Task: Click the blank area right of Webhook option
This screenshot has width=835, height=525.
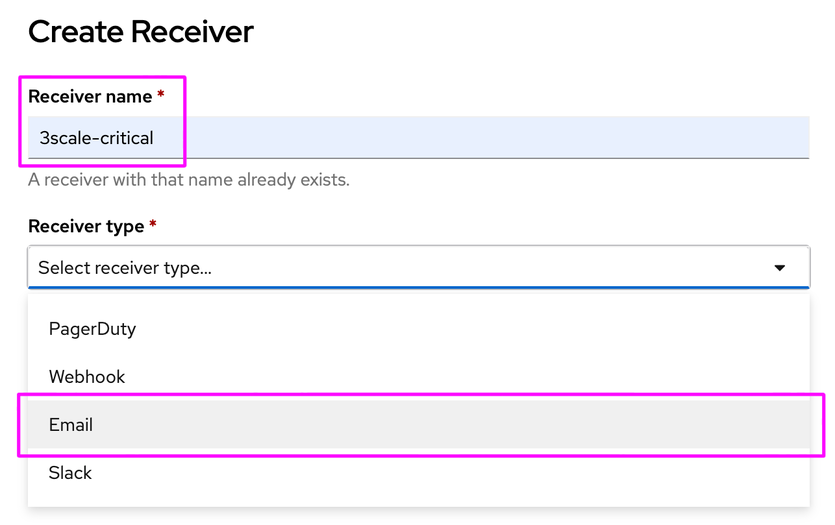Action: pyautogui.click(x=500, y=377)
